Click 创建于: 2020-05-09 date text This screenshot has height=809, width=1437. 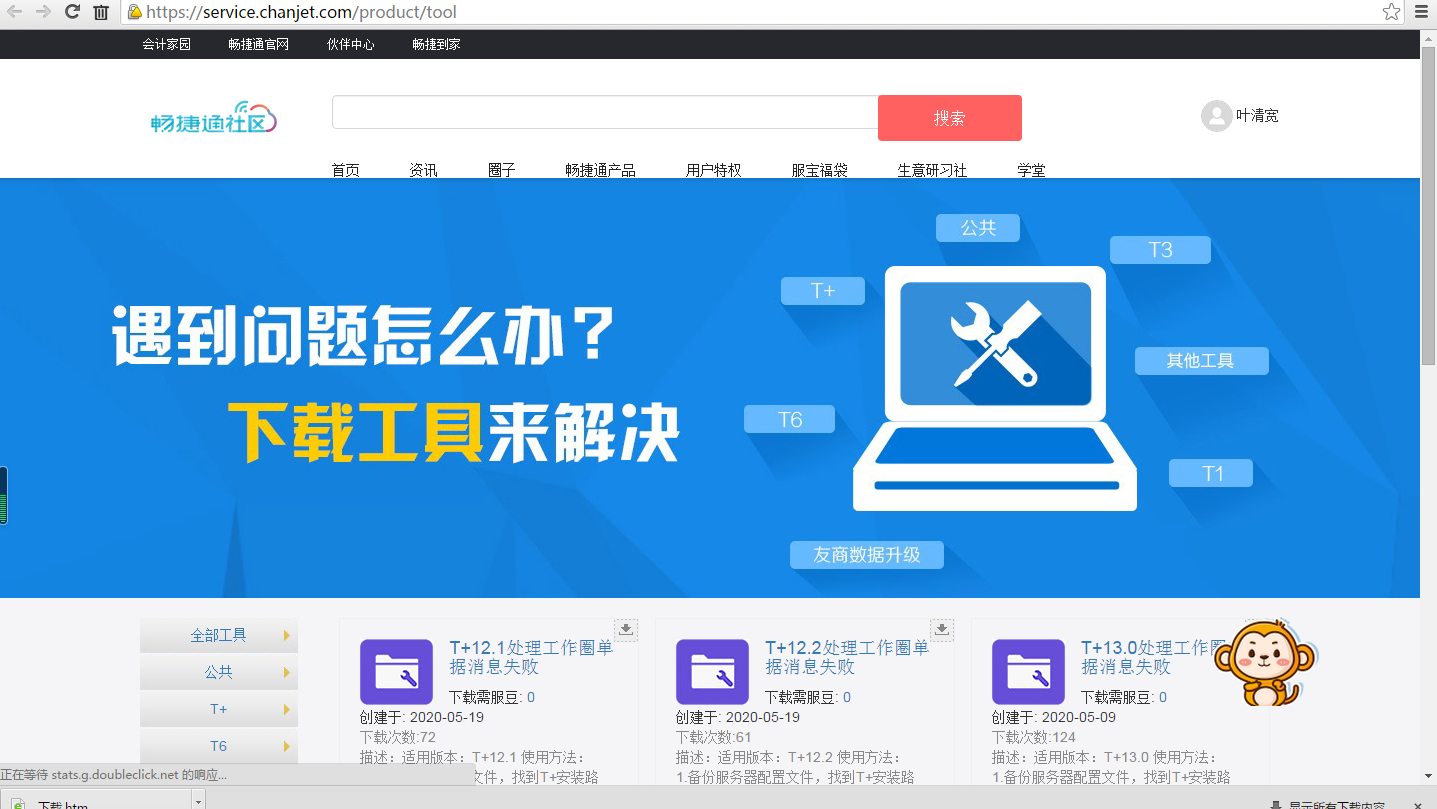click(x=1054, y=717)
